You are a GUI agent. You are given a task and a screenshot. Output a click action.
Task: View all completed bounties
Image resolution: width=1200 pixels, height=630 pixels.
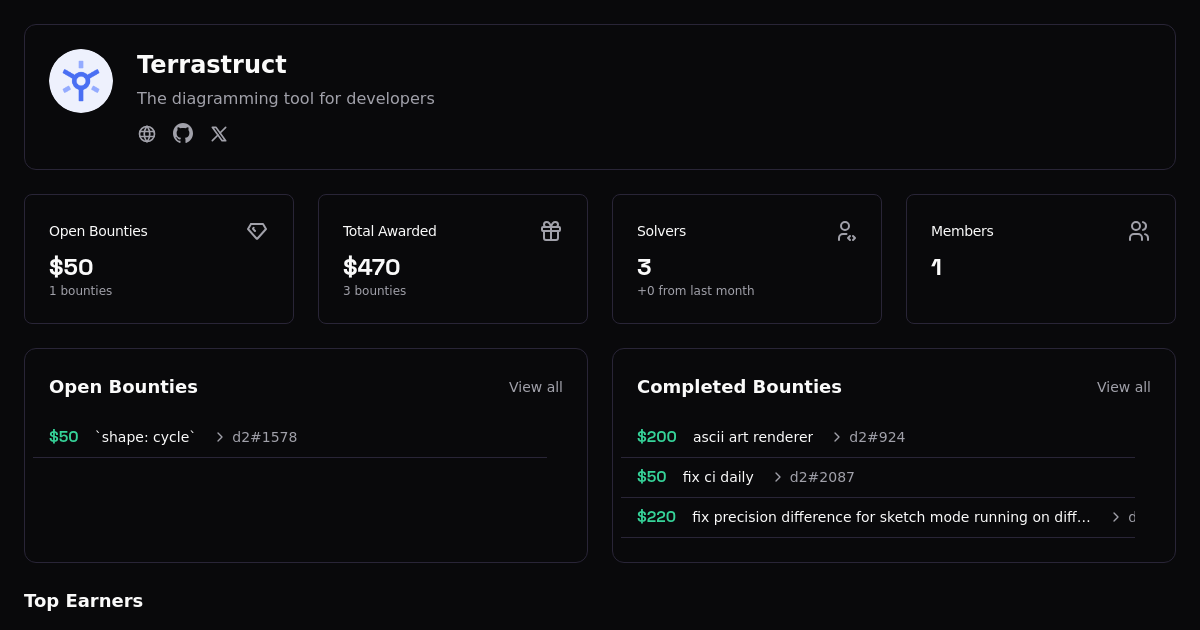pos(1123,387)
